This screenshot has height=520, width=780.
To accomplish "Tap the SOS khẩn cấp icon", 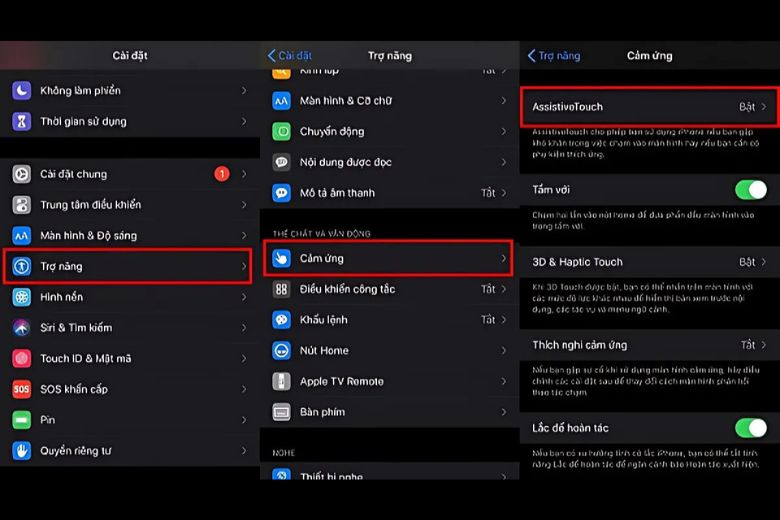I will (x=21, y=389).
